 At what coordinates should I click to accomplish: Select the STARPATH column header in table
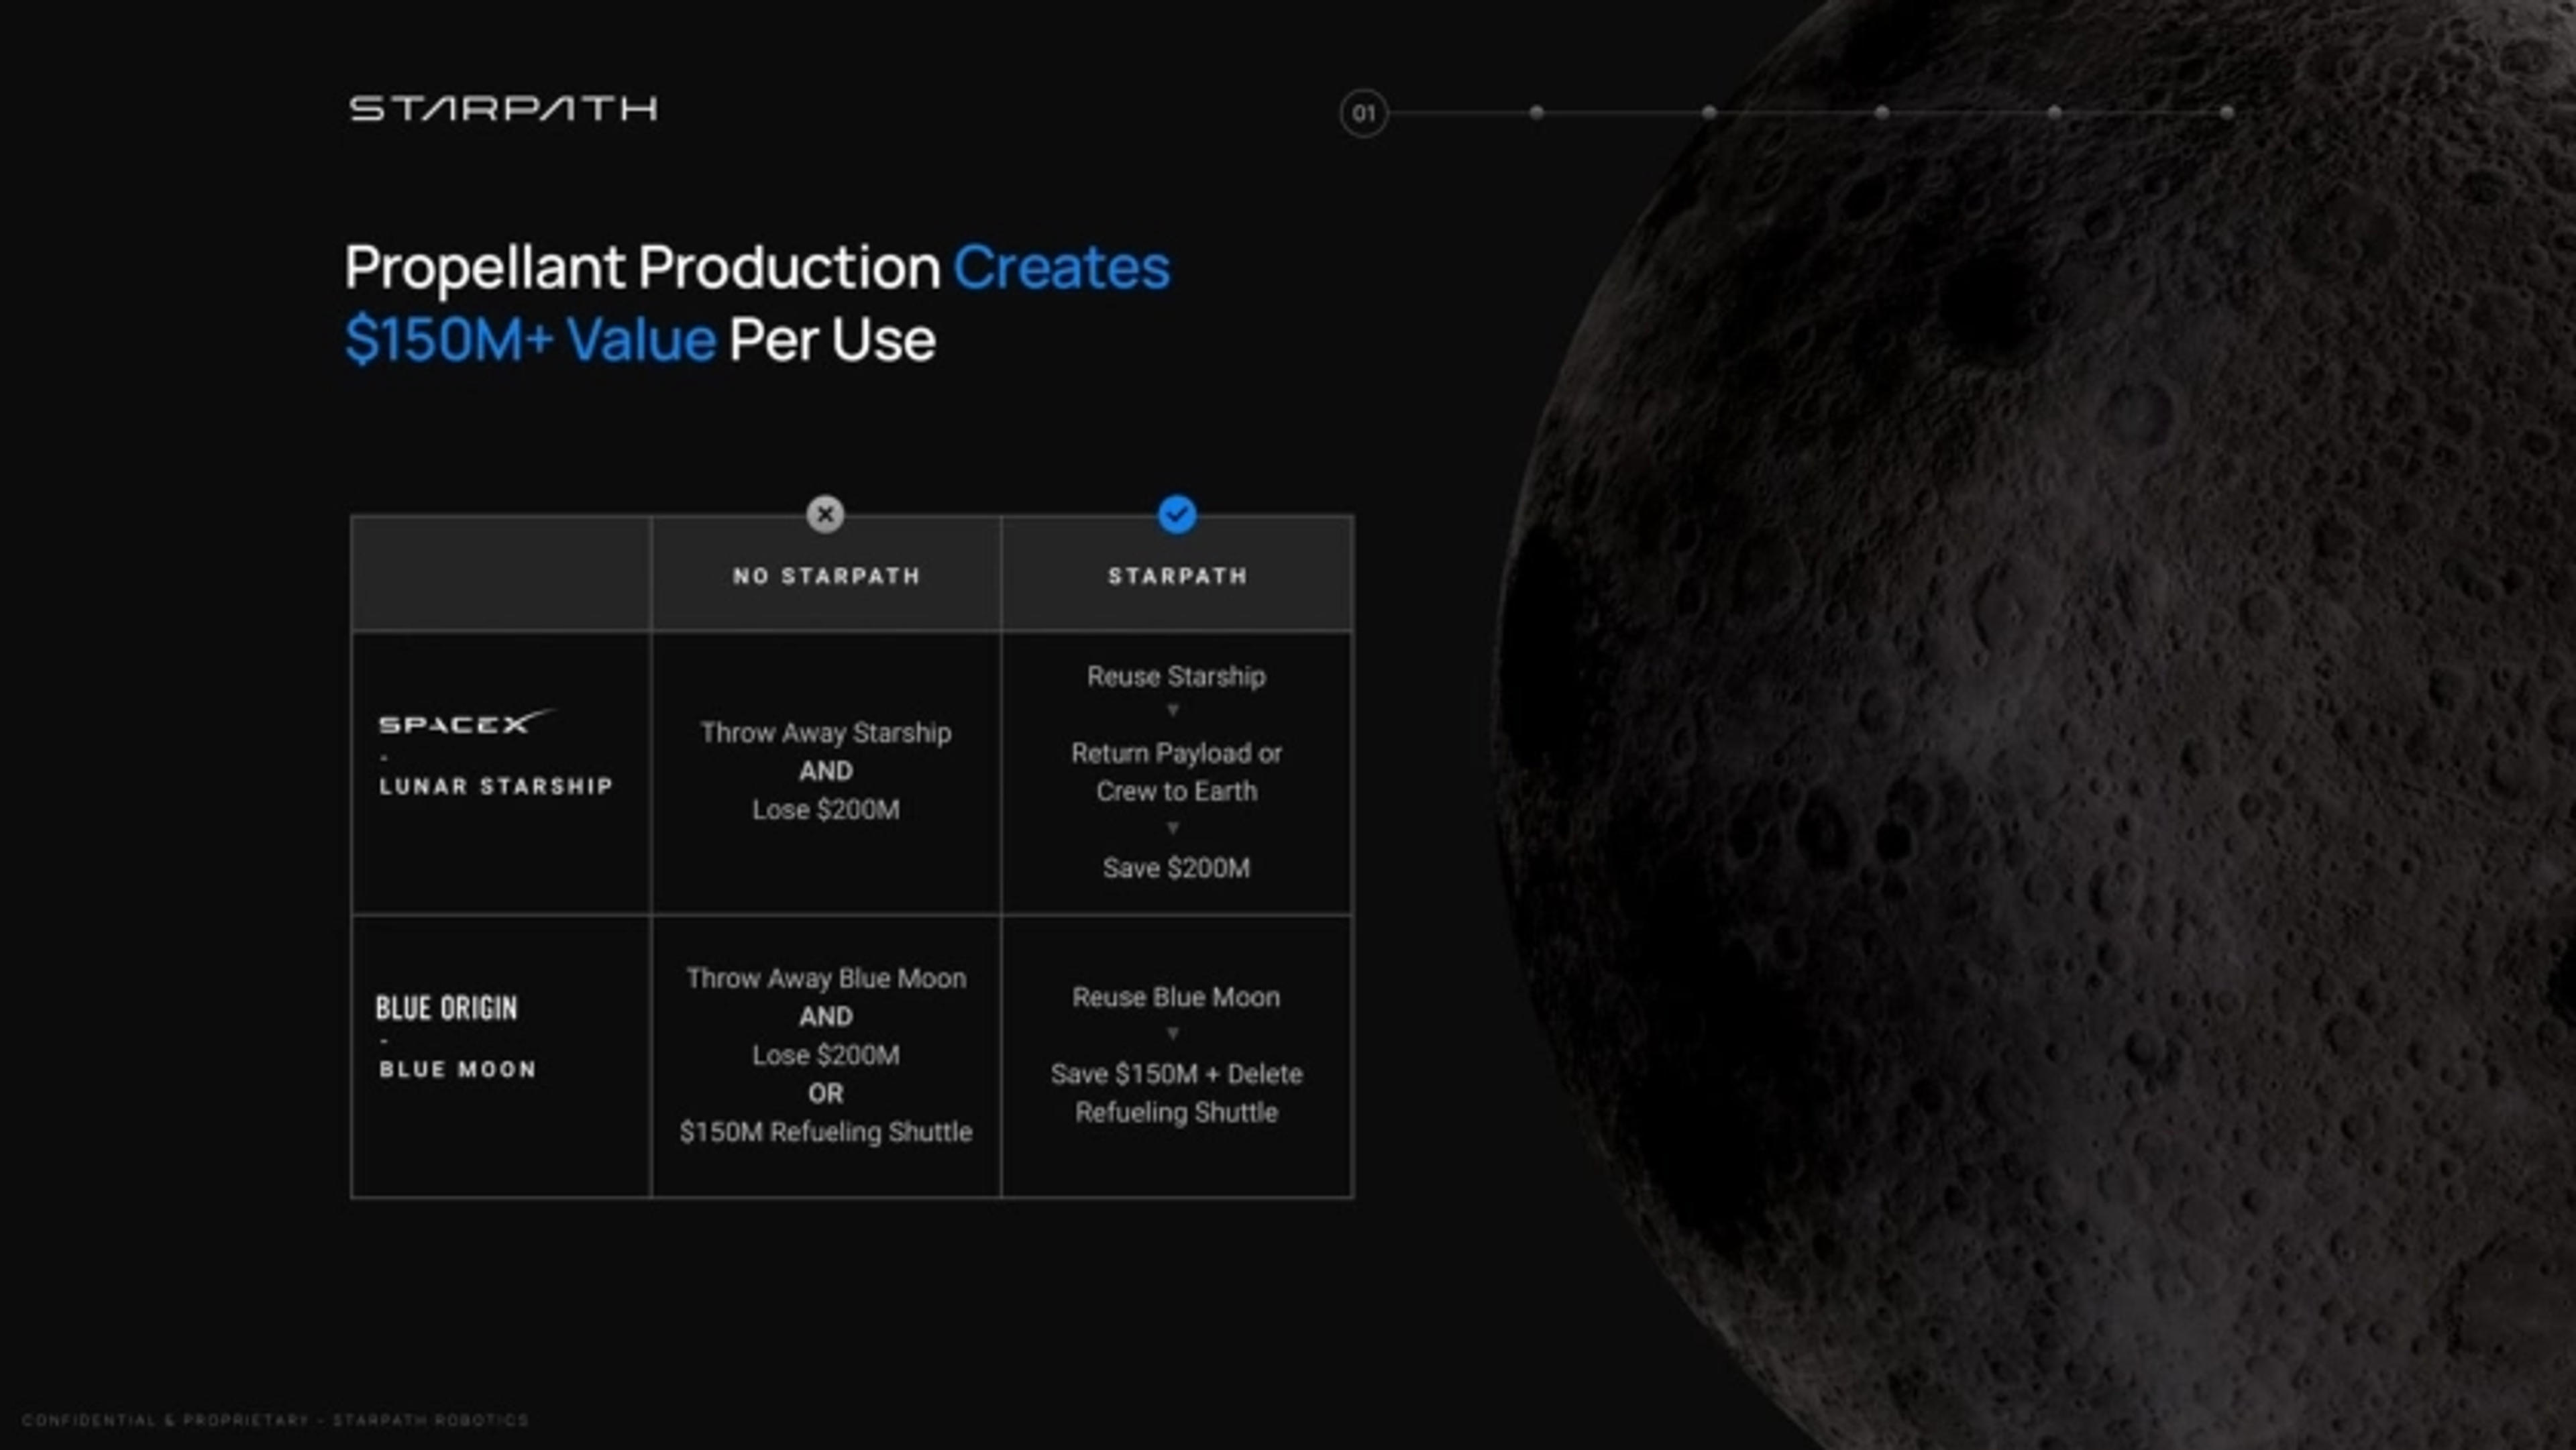pos(1177,576)
